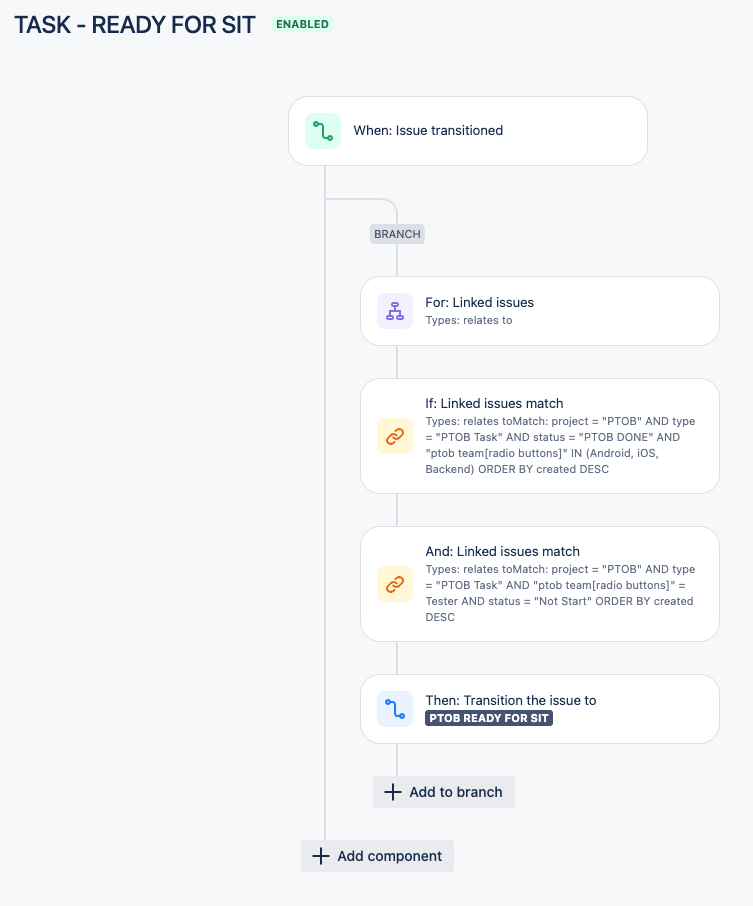Click the blue Transition the issue icon
Viewport: 753px width, 906px height.
pyautogui.click(x=395, y=709)
